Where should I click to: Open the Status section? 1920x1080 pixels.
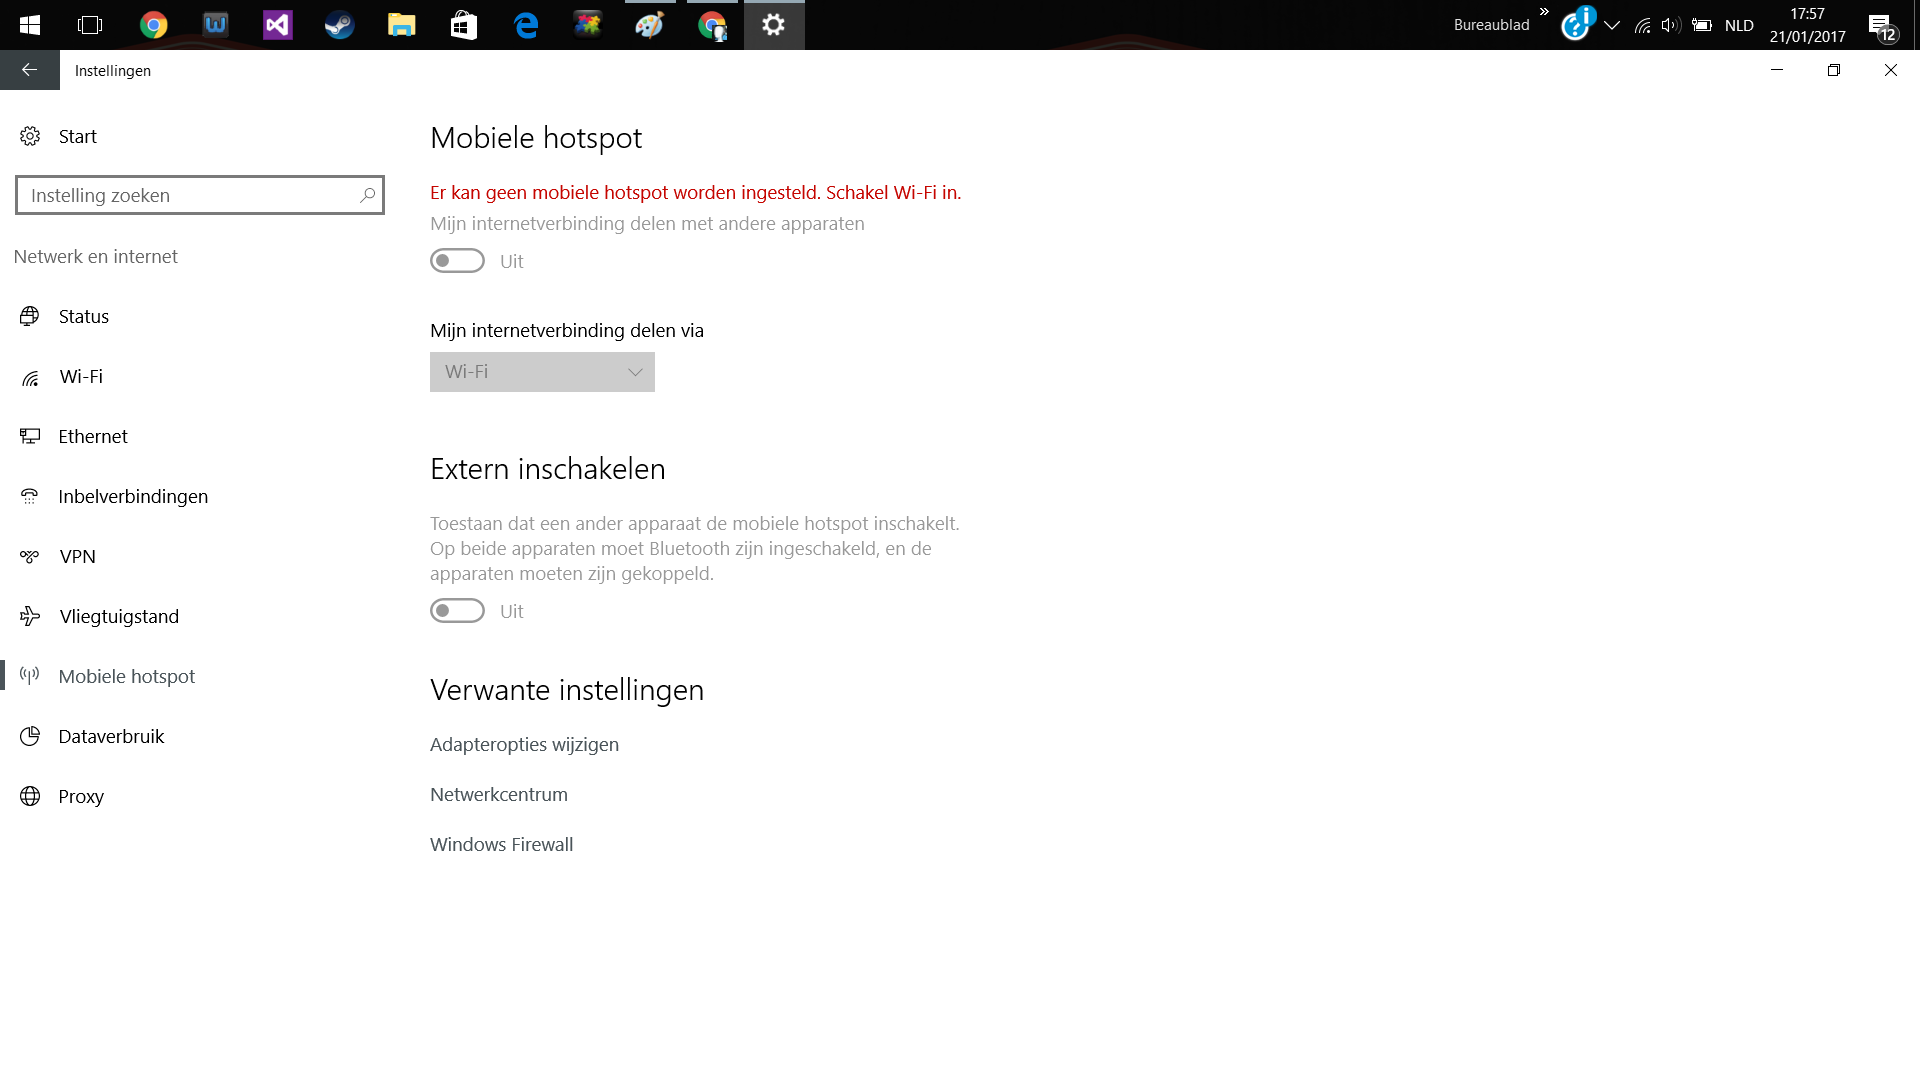tap(84, 316)
